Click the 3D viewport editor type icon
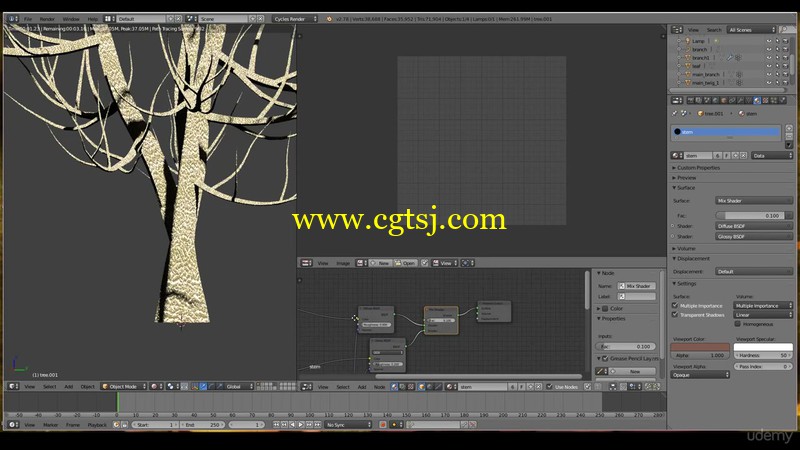This screenshot has height=450, width=800. (14, 386)
